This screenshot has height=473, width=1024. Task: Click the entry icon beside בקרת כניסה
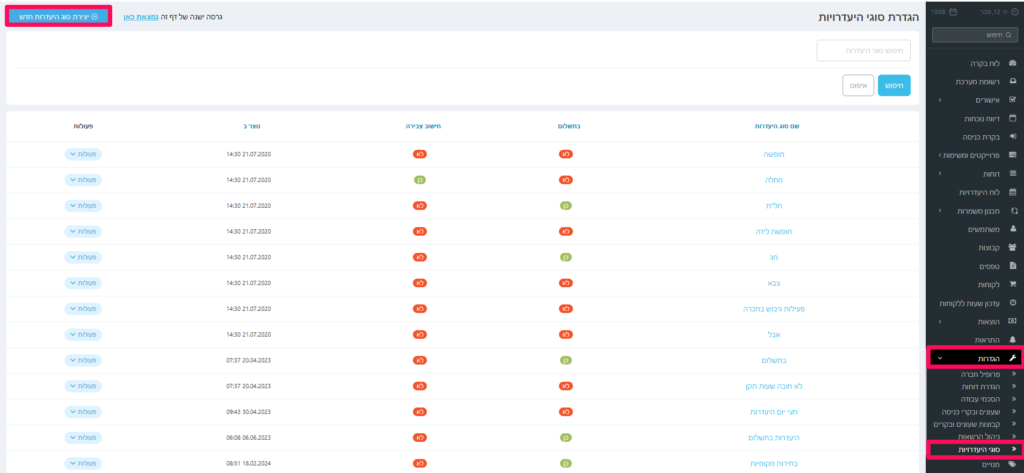(x=1012, y=137)
